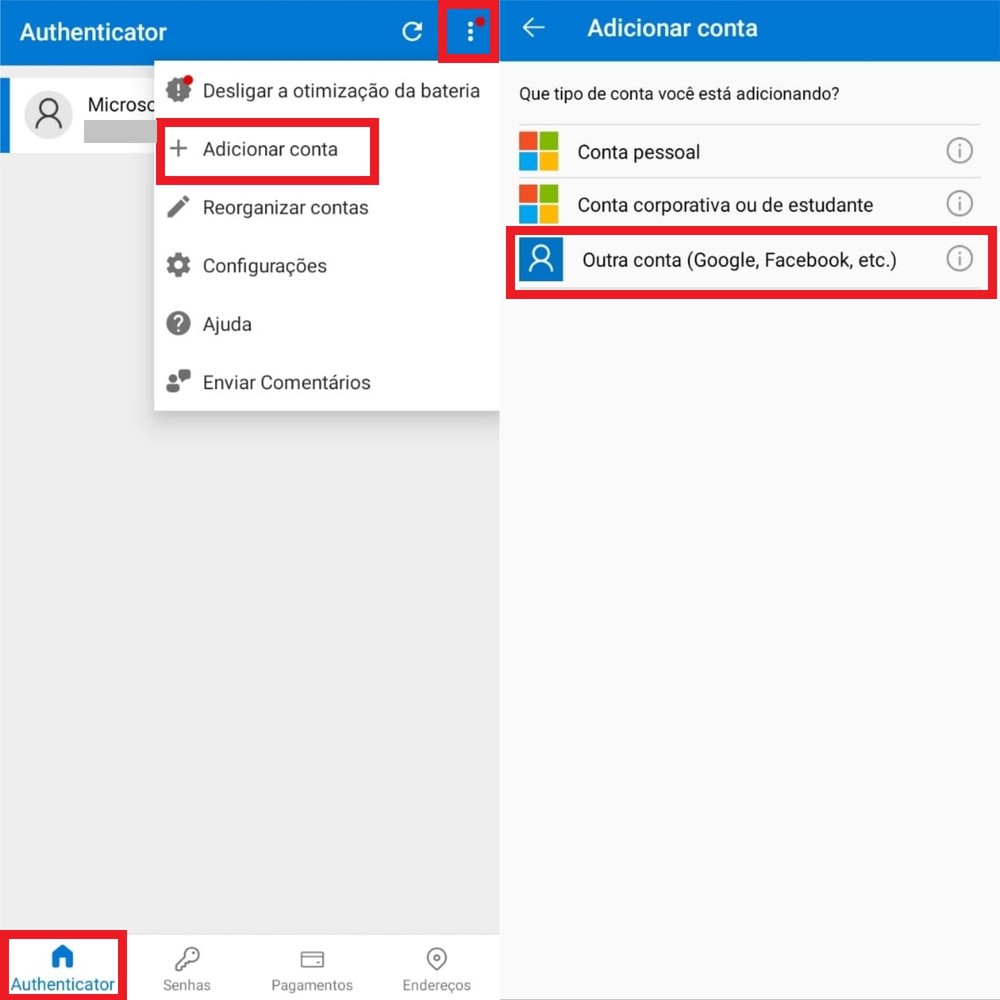
Task: Choose Enviar Comentários
Action: (287, 382)
